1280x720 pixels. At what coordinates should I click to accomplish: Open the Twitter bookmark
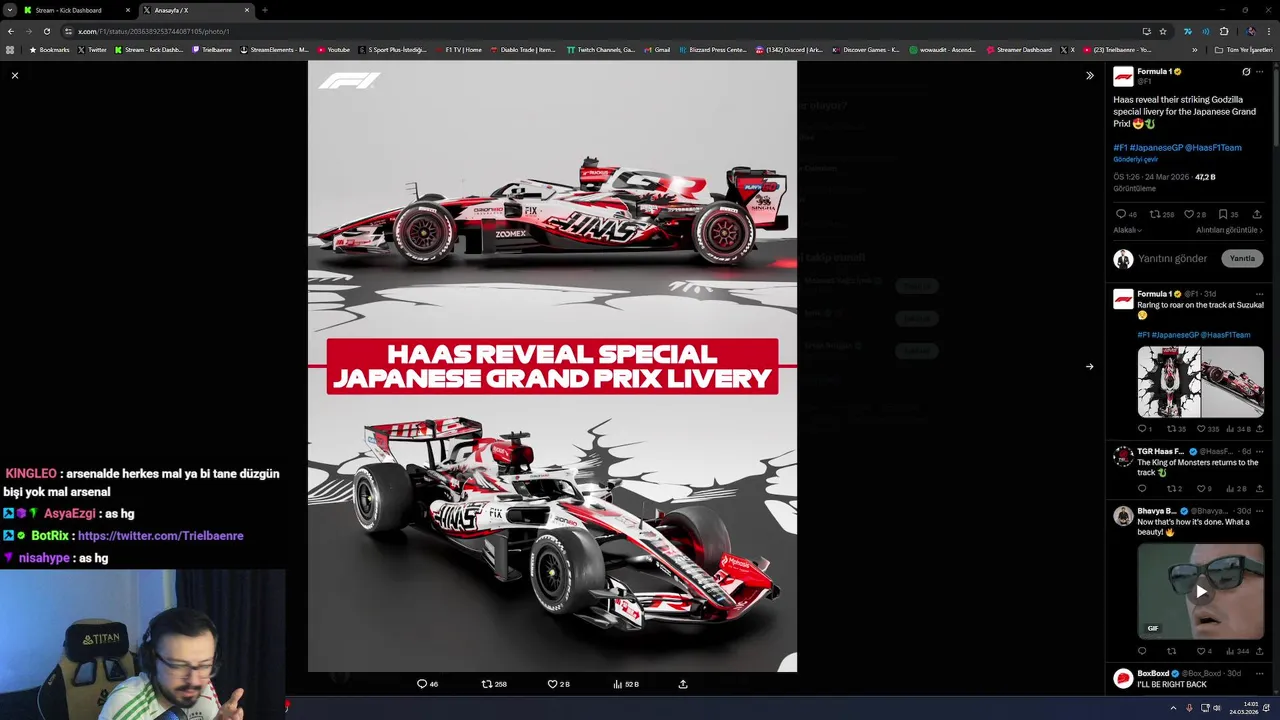tap(92, 50)
